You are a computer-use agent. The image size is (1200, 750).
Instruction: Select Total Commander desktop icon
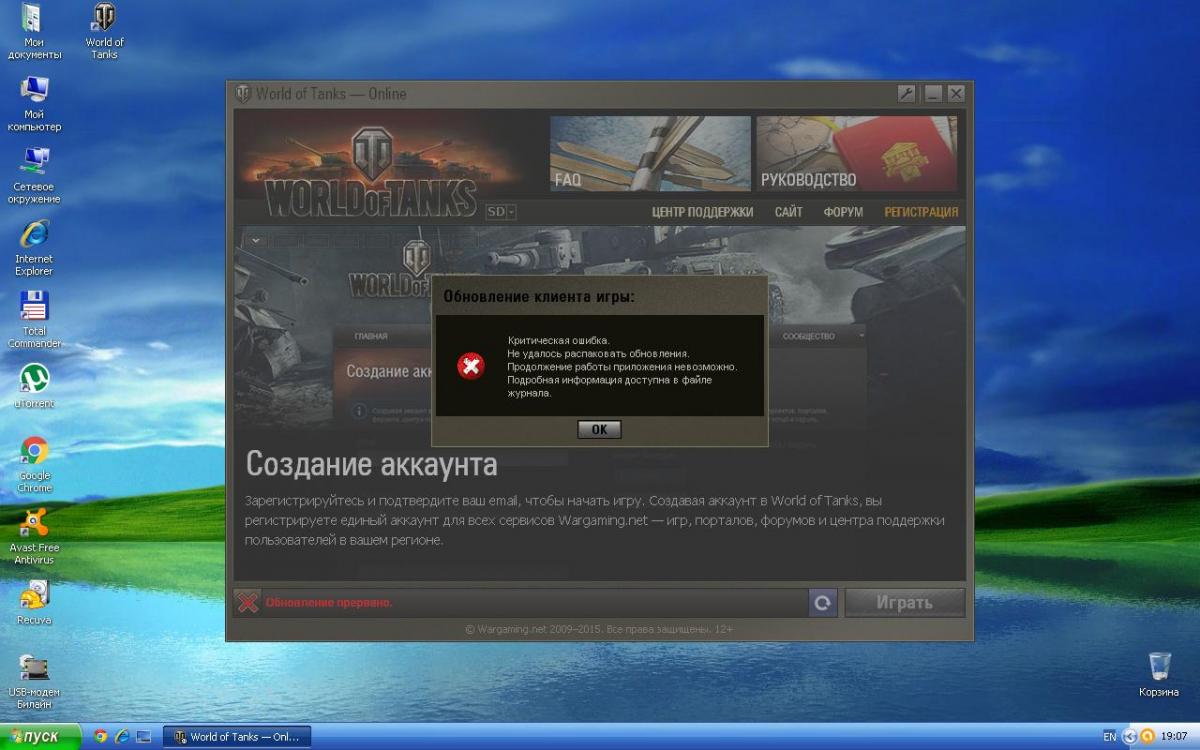pyautogui.click(x=34, y=320)
